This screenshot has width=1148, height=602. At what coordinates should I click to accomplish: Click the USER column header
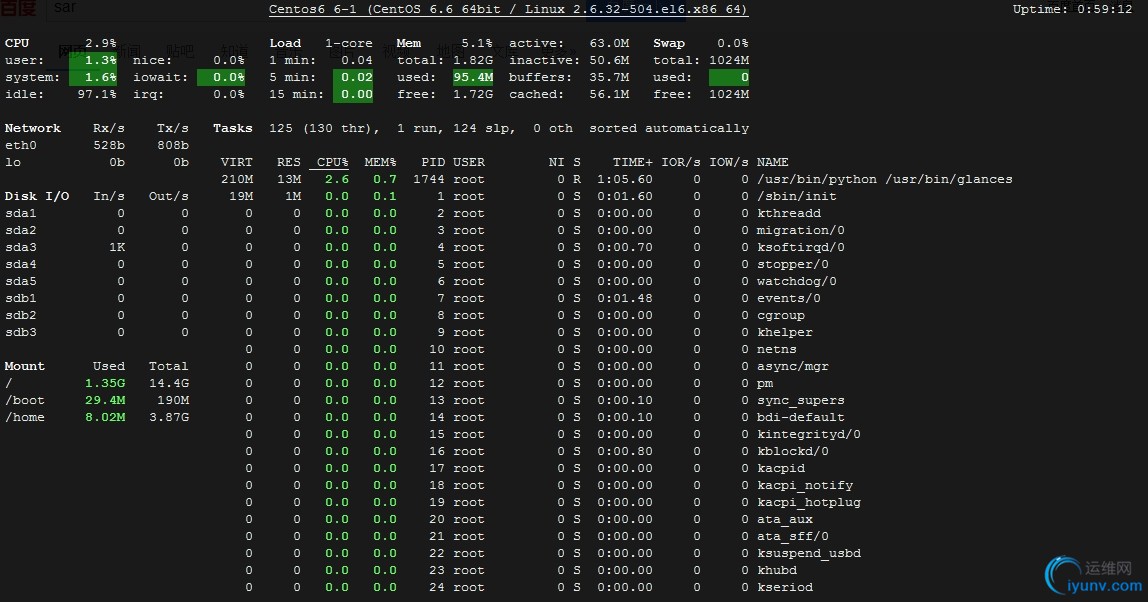[469, 162]
